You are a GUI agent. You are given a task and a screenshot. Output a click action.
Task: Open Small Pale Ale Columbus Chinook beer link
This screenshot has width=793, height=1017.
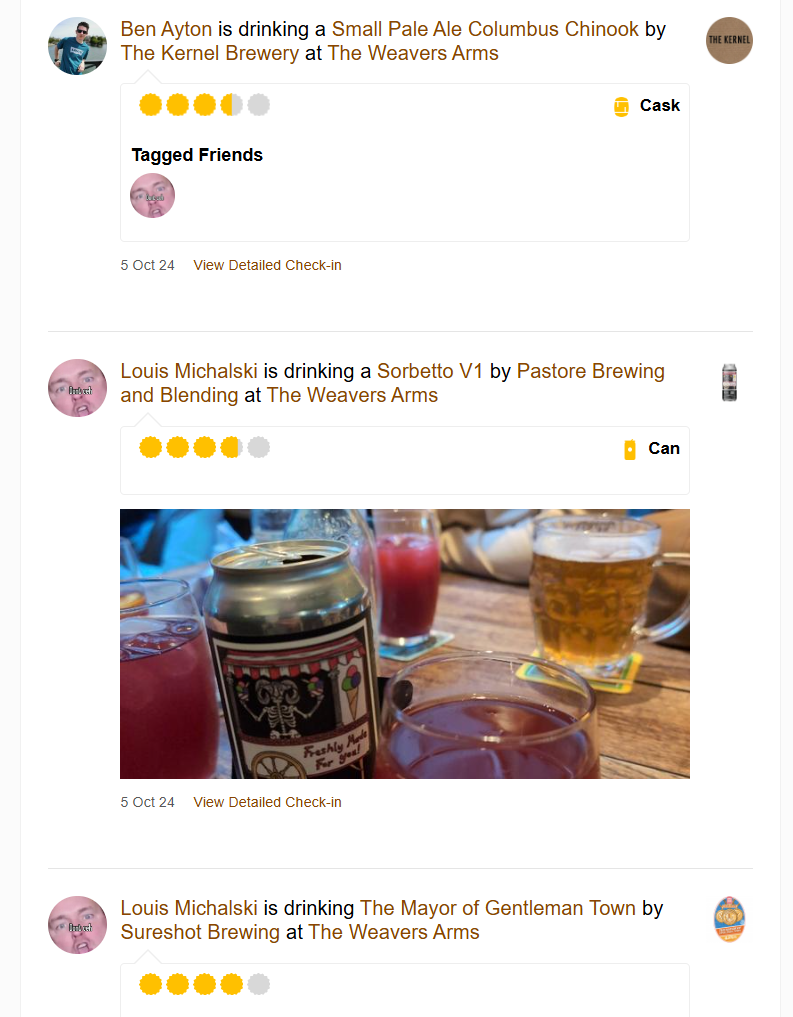tap(485, 29)
